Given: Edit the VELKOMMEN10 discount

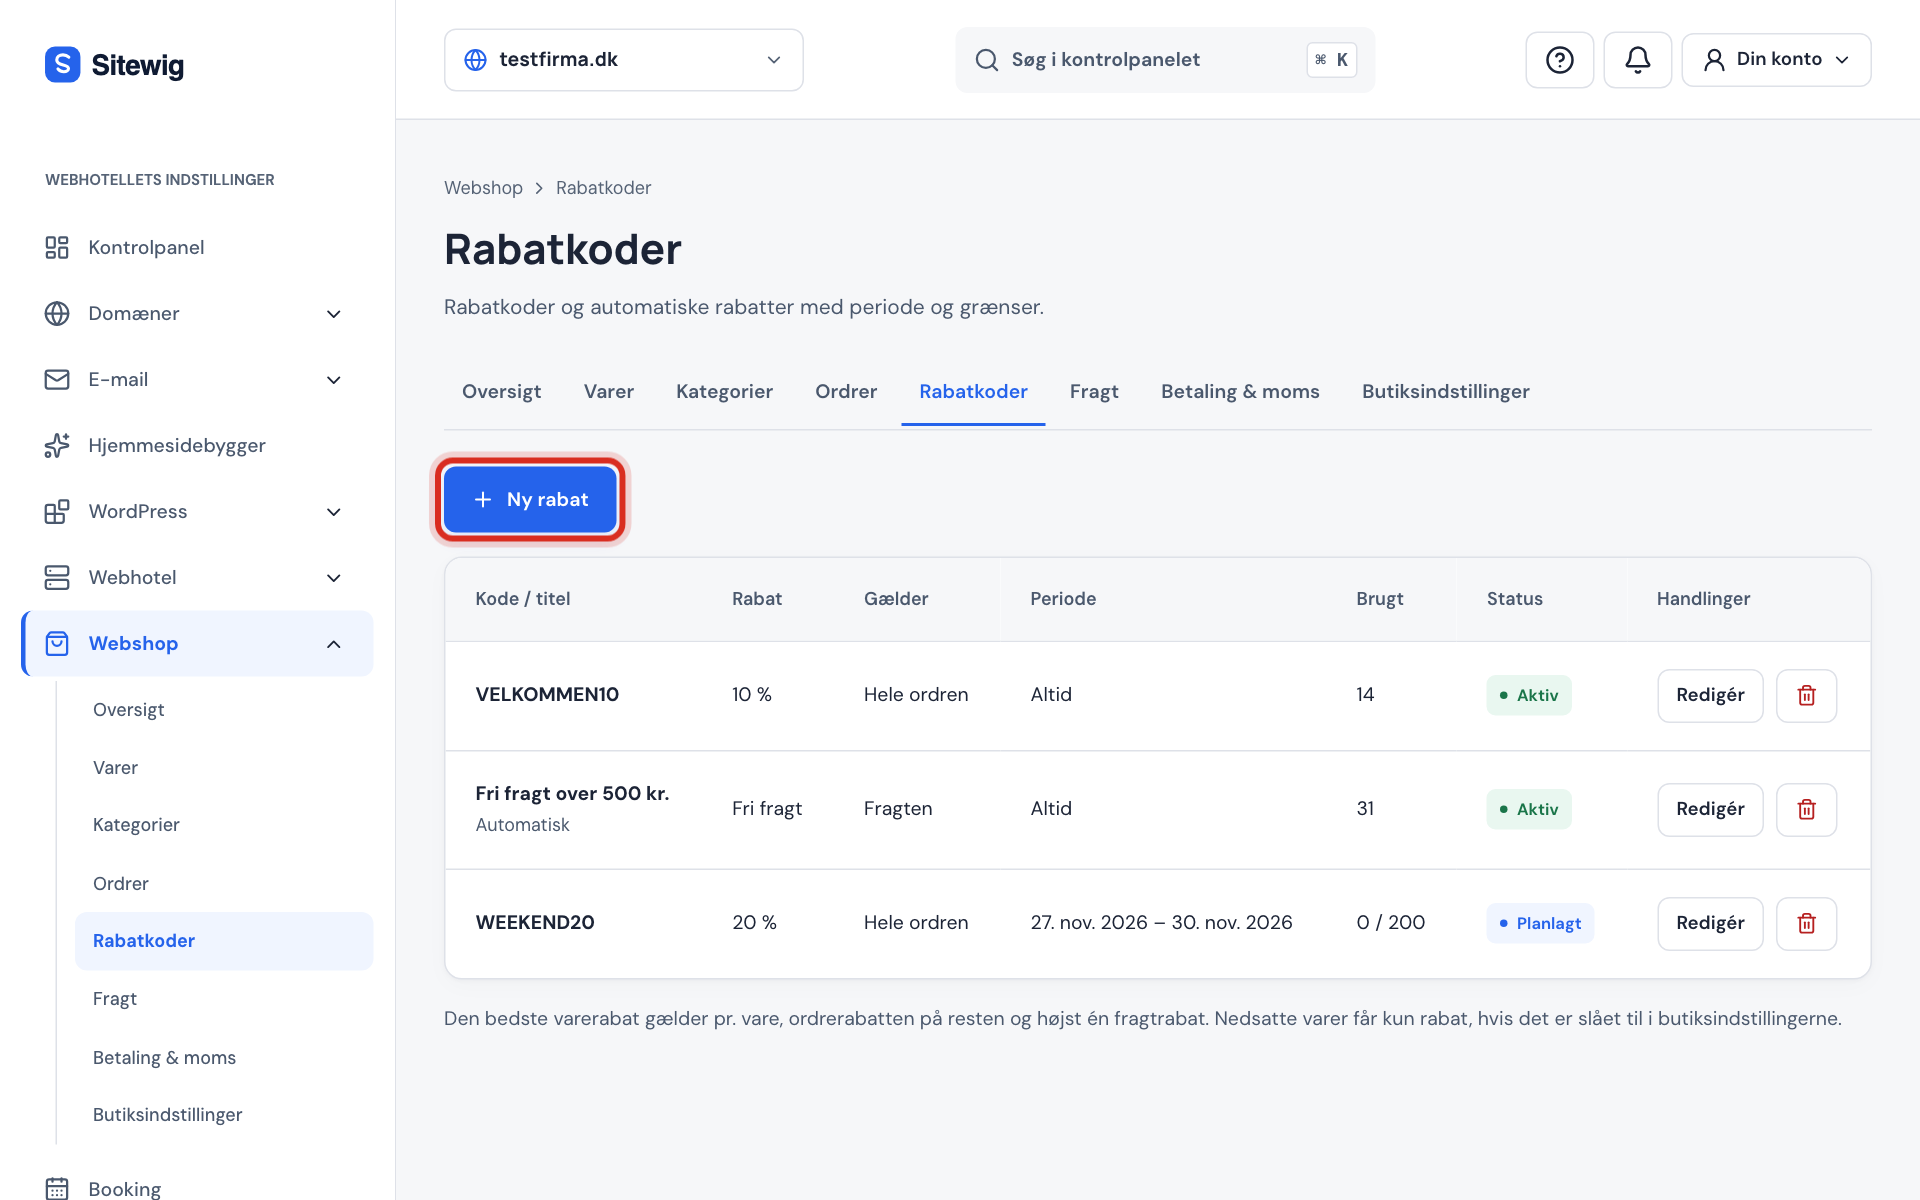Looking at the screenshot, I should click(1710, 695).
